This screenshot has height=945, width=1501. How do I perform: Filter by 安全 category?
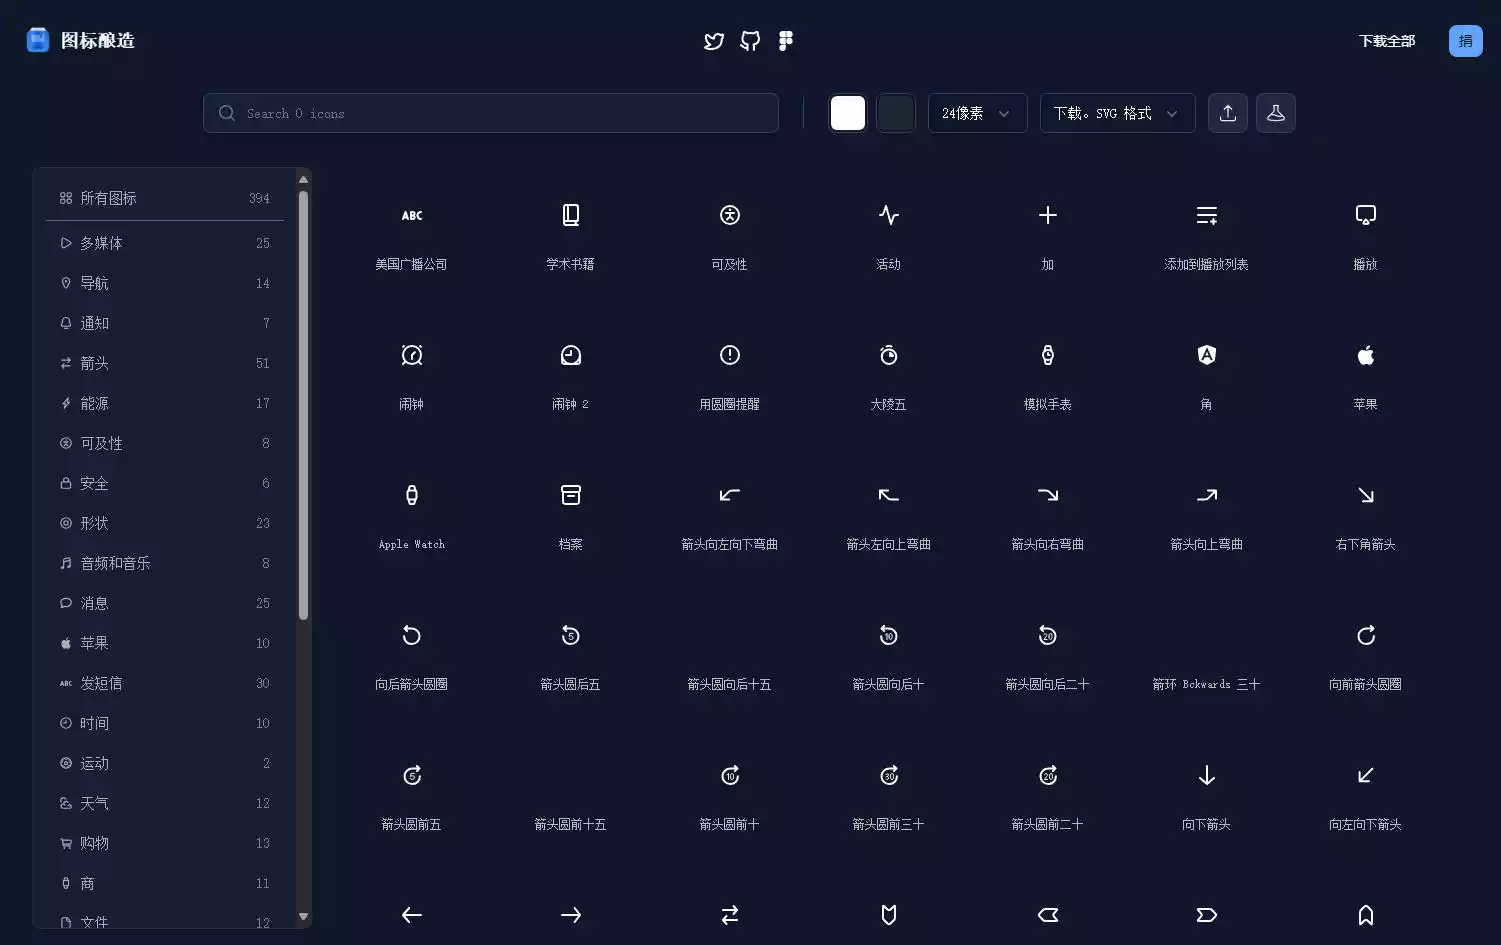(x=165, y=483)
